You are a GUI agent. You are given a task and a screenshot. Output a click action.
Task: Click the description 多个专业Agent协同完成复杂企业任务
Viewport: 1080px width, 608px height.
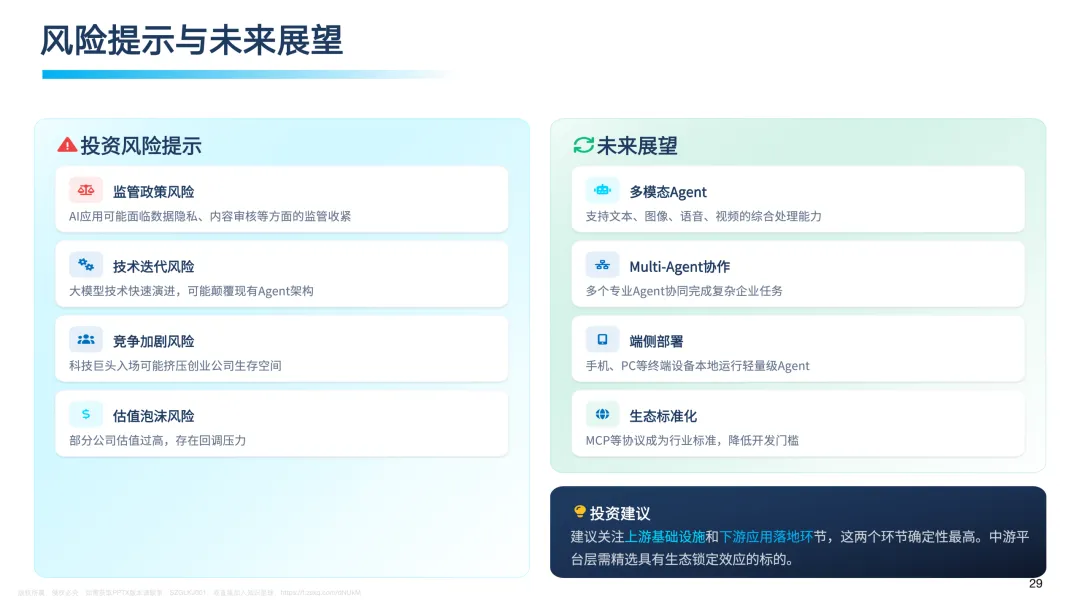684,291
